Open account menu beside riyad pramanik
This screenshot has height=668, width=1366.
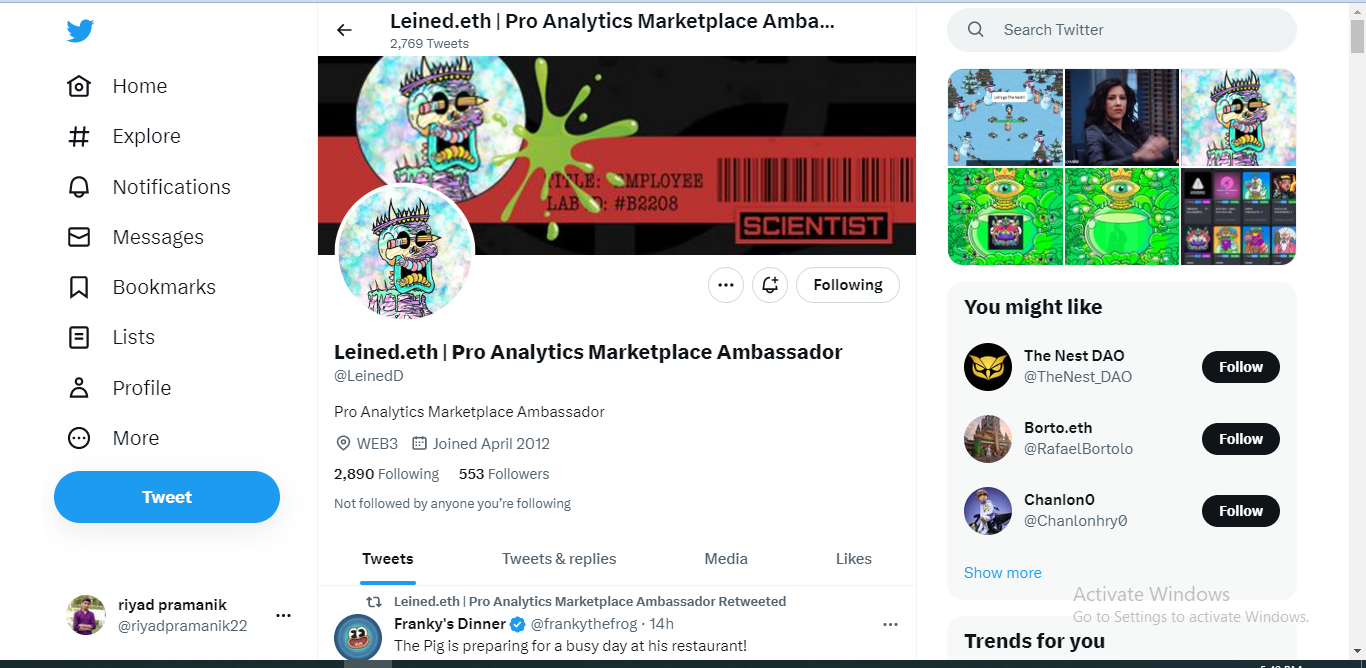pyautogui.click(x=283, y=615)
